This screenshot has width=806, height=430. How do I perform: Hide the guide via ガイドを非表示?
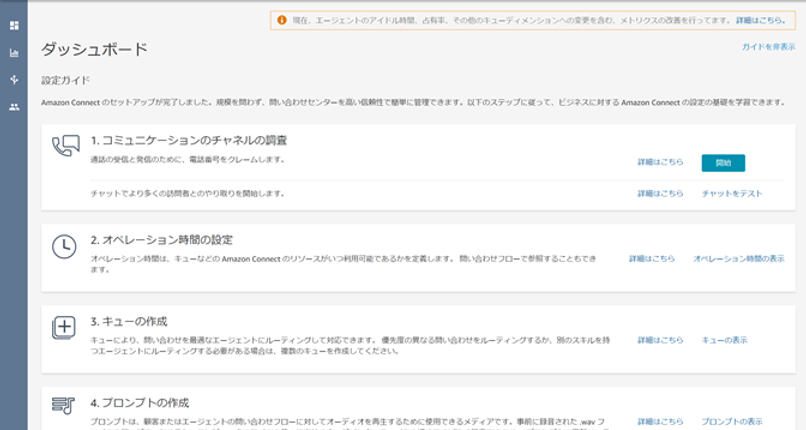click(768, 47)
